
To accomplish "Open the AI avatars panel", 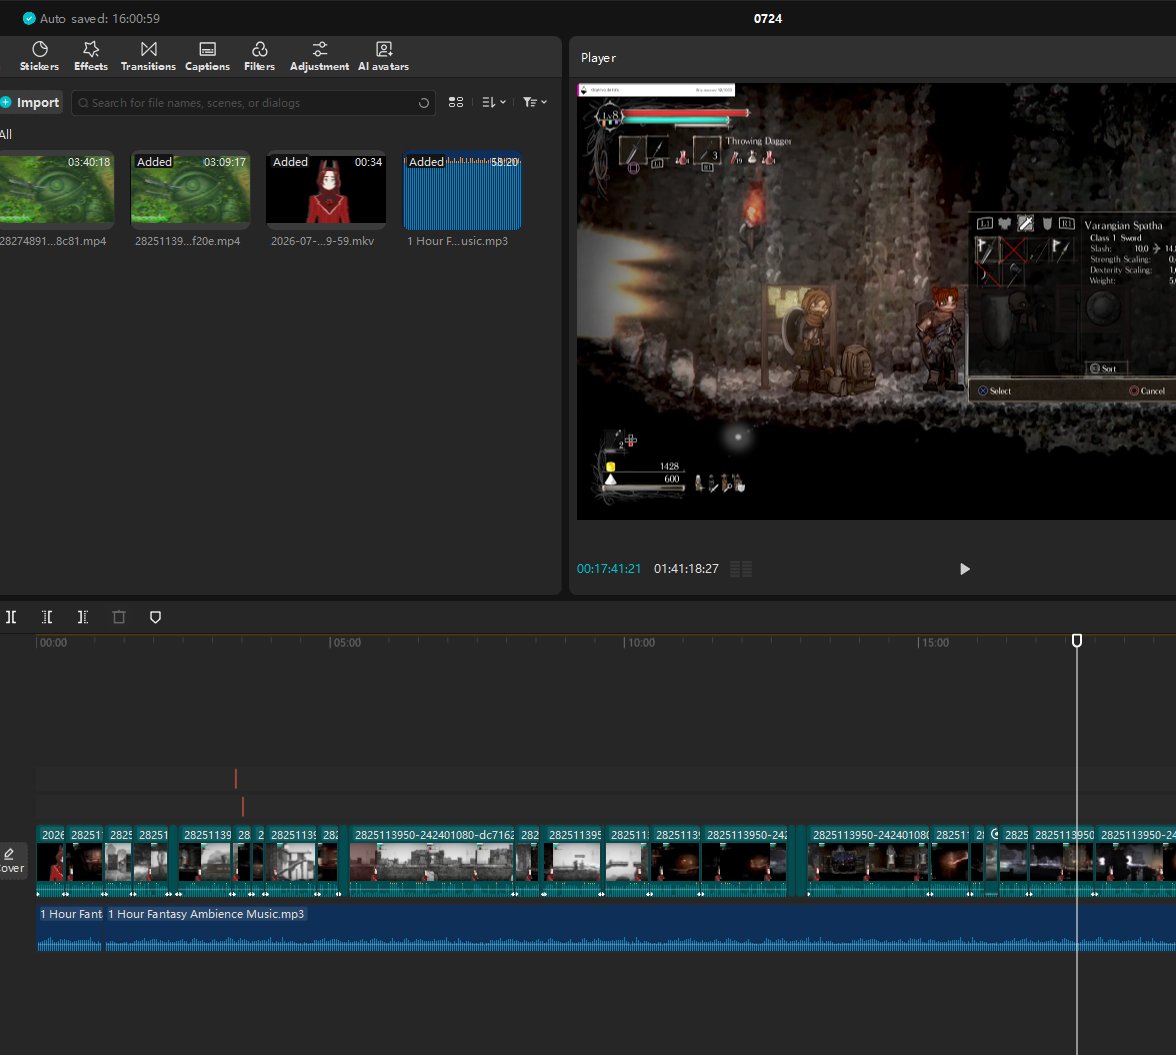I will pyautogui.click(x=383, y=57).
